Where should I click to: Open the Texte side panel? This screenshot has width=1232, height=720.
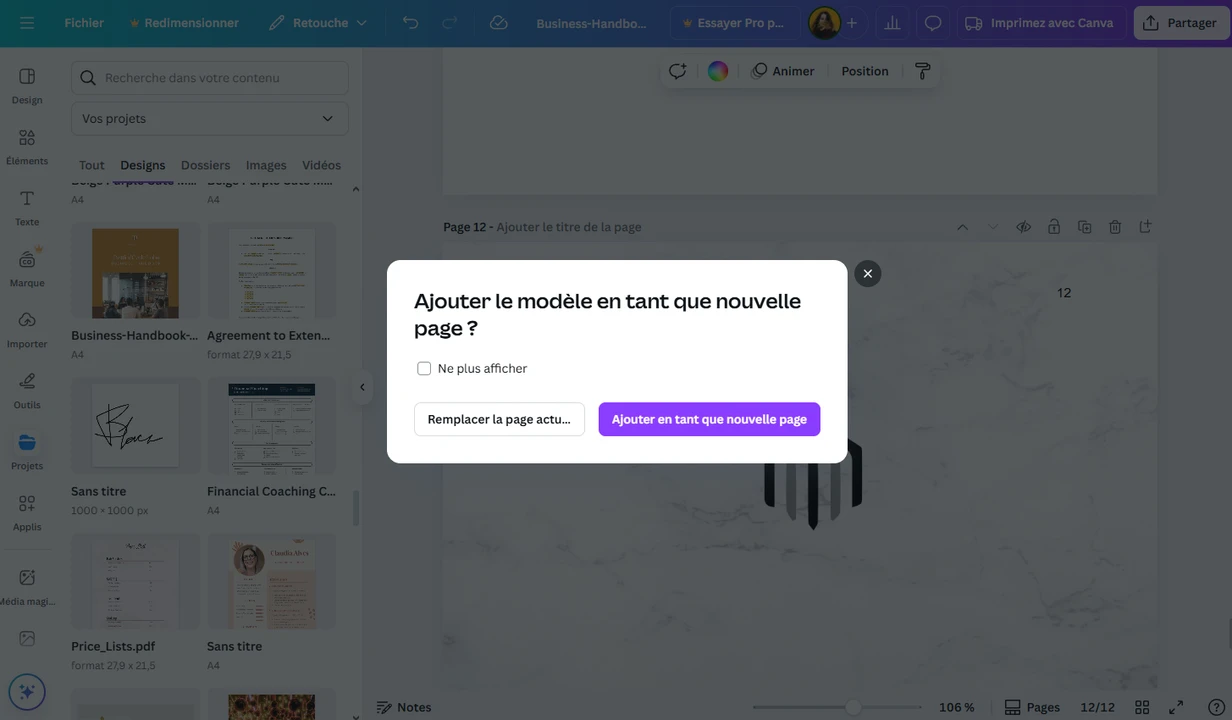[27, 207]
